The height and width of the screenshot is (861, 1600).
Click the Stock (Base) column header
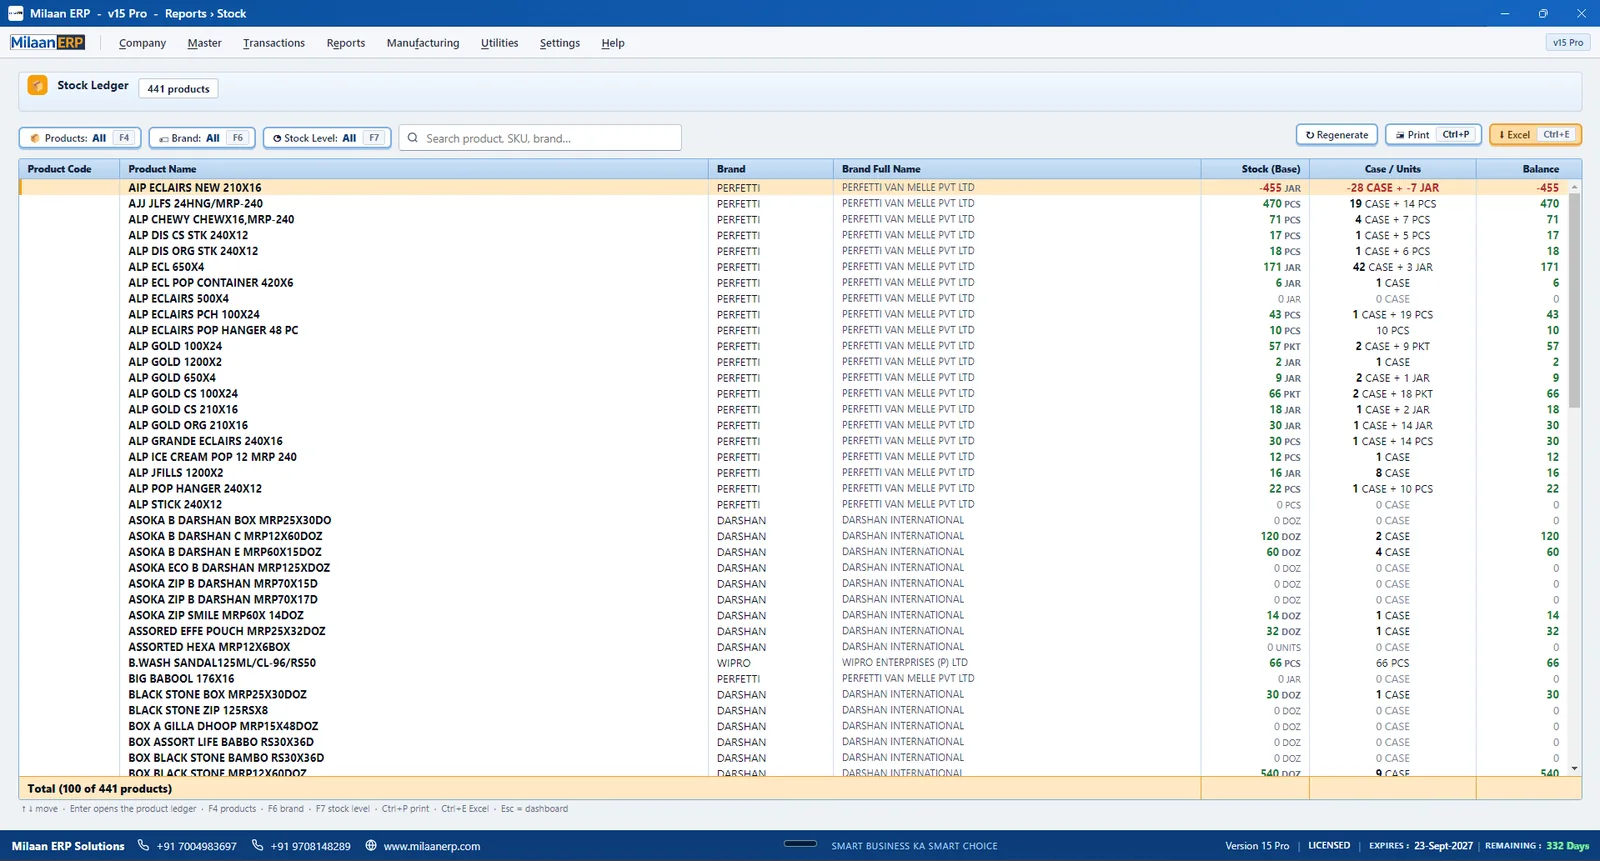pyautogui.click(x=1255, y=169)
